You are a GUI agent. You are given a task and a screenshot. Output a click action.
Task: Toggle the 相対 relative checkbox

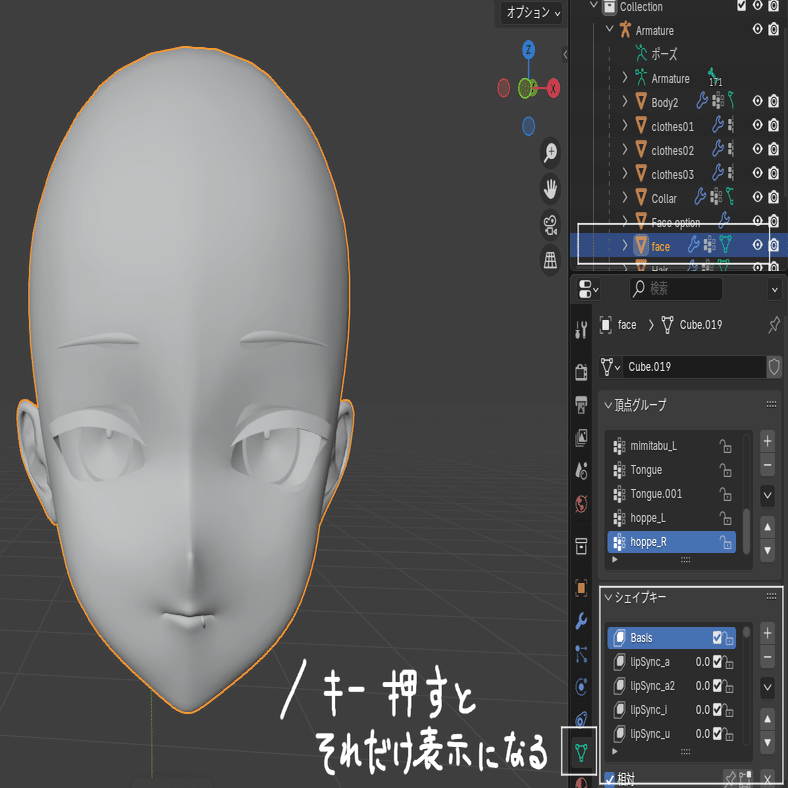coord(610,779)
